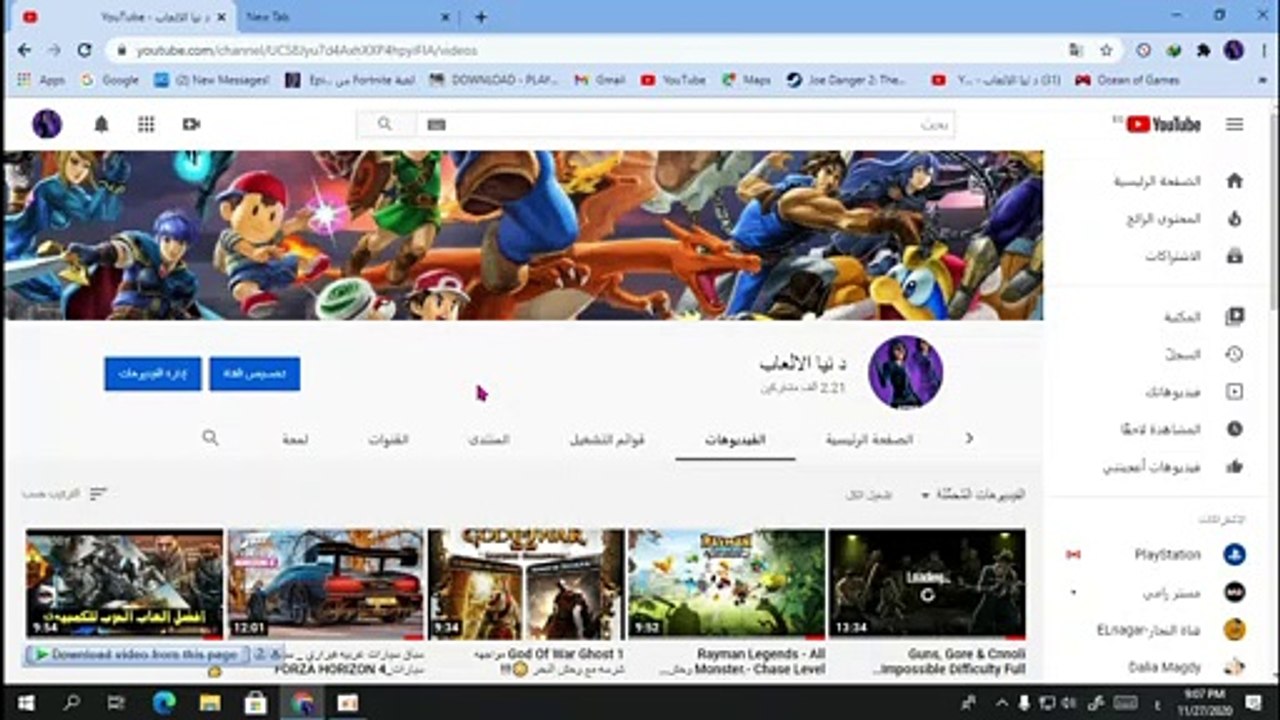Go back in Chrome
Image resolution: width=1280 pixels, height=720 pixels.
[24, 49]
